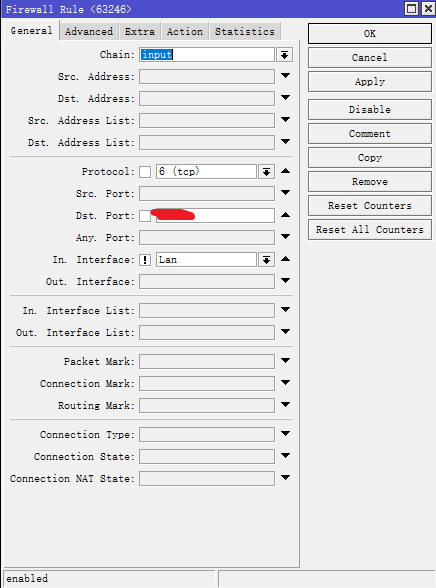Viewport: 436px width, 588px height.
Task: Expand the Packet Mark field arrow
Action: pos(285,361)
